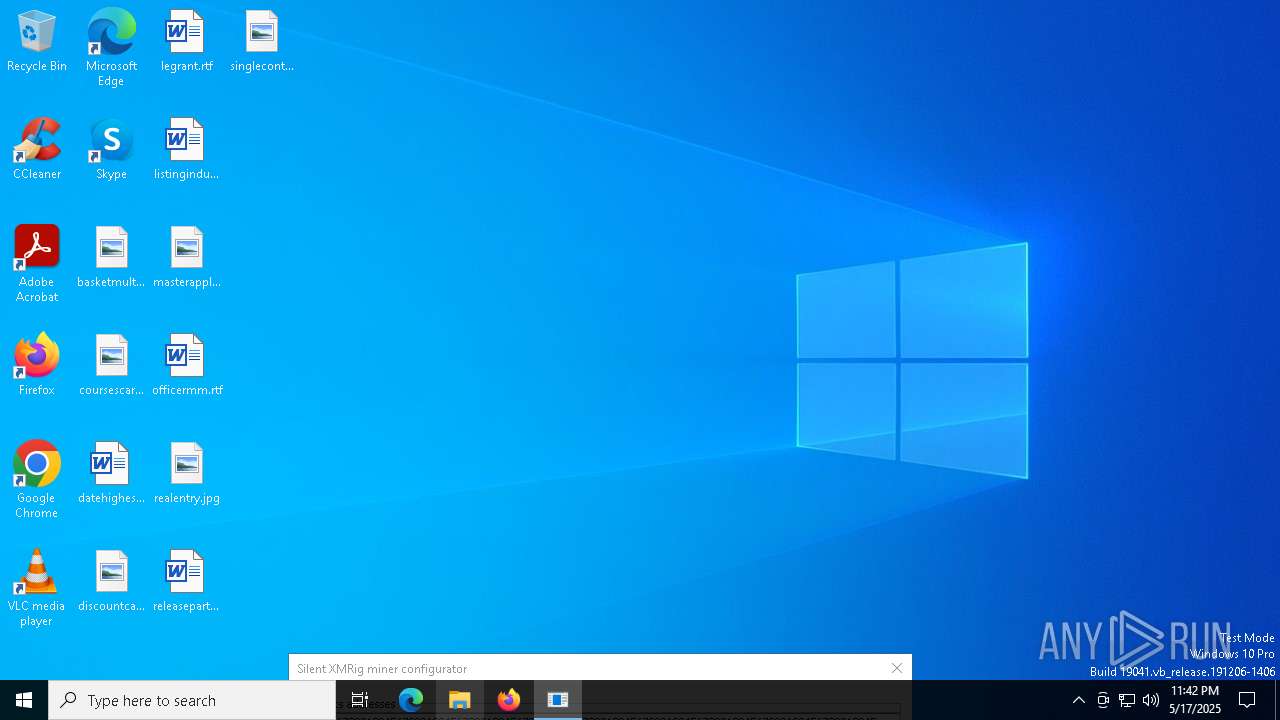Select discountca... image file
The image size is (1280, 720).
pos(111,582)
